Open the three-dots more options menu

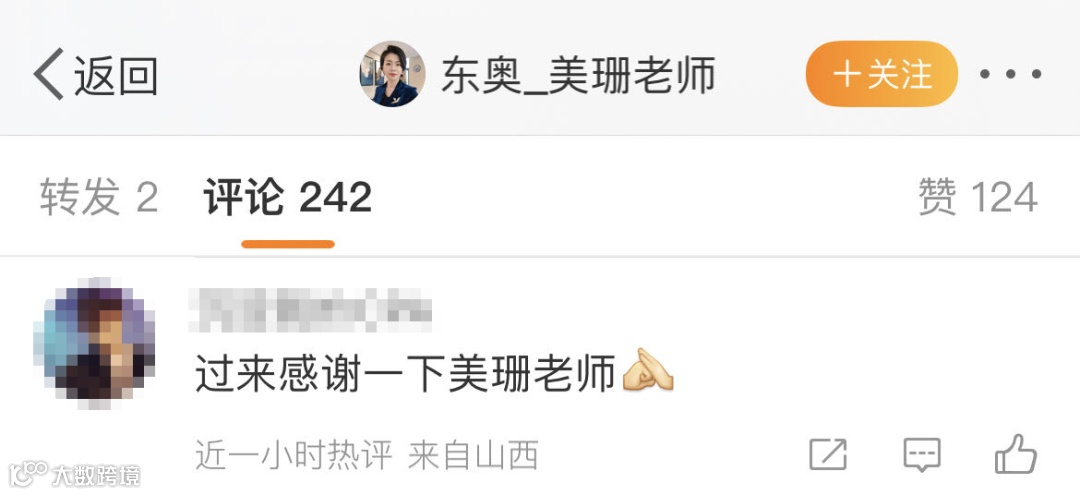click(x=1010, y=74)
